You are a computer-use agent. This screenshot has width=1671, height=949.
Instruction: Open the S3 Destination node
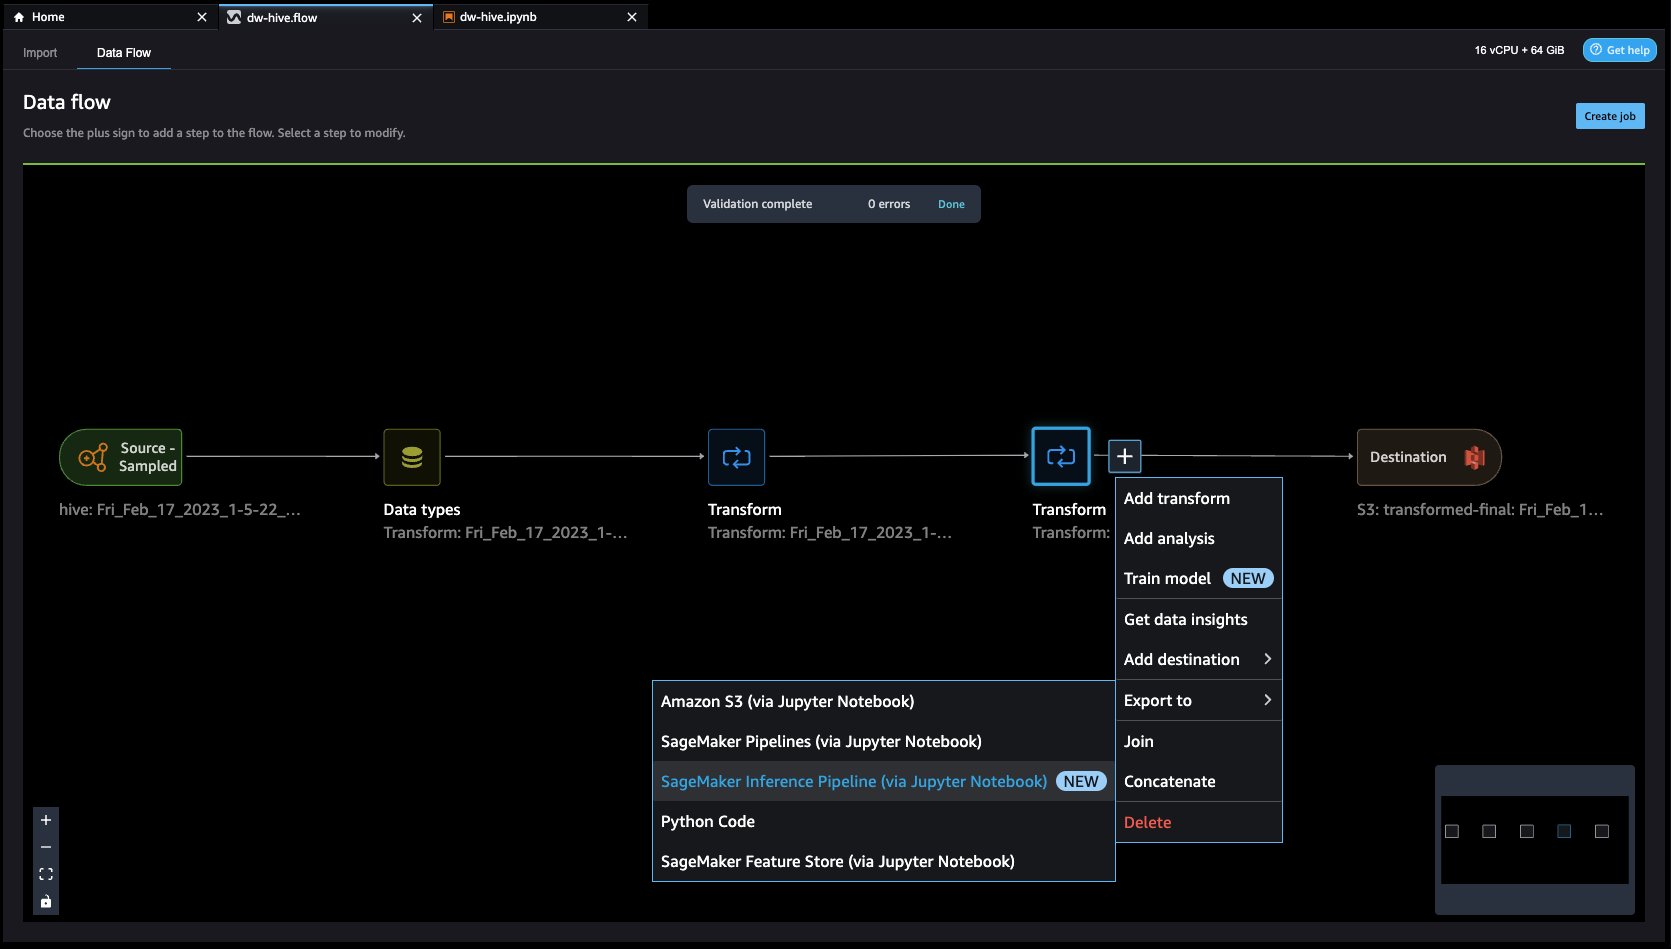pos(1429,457)
